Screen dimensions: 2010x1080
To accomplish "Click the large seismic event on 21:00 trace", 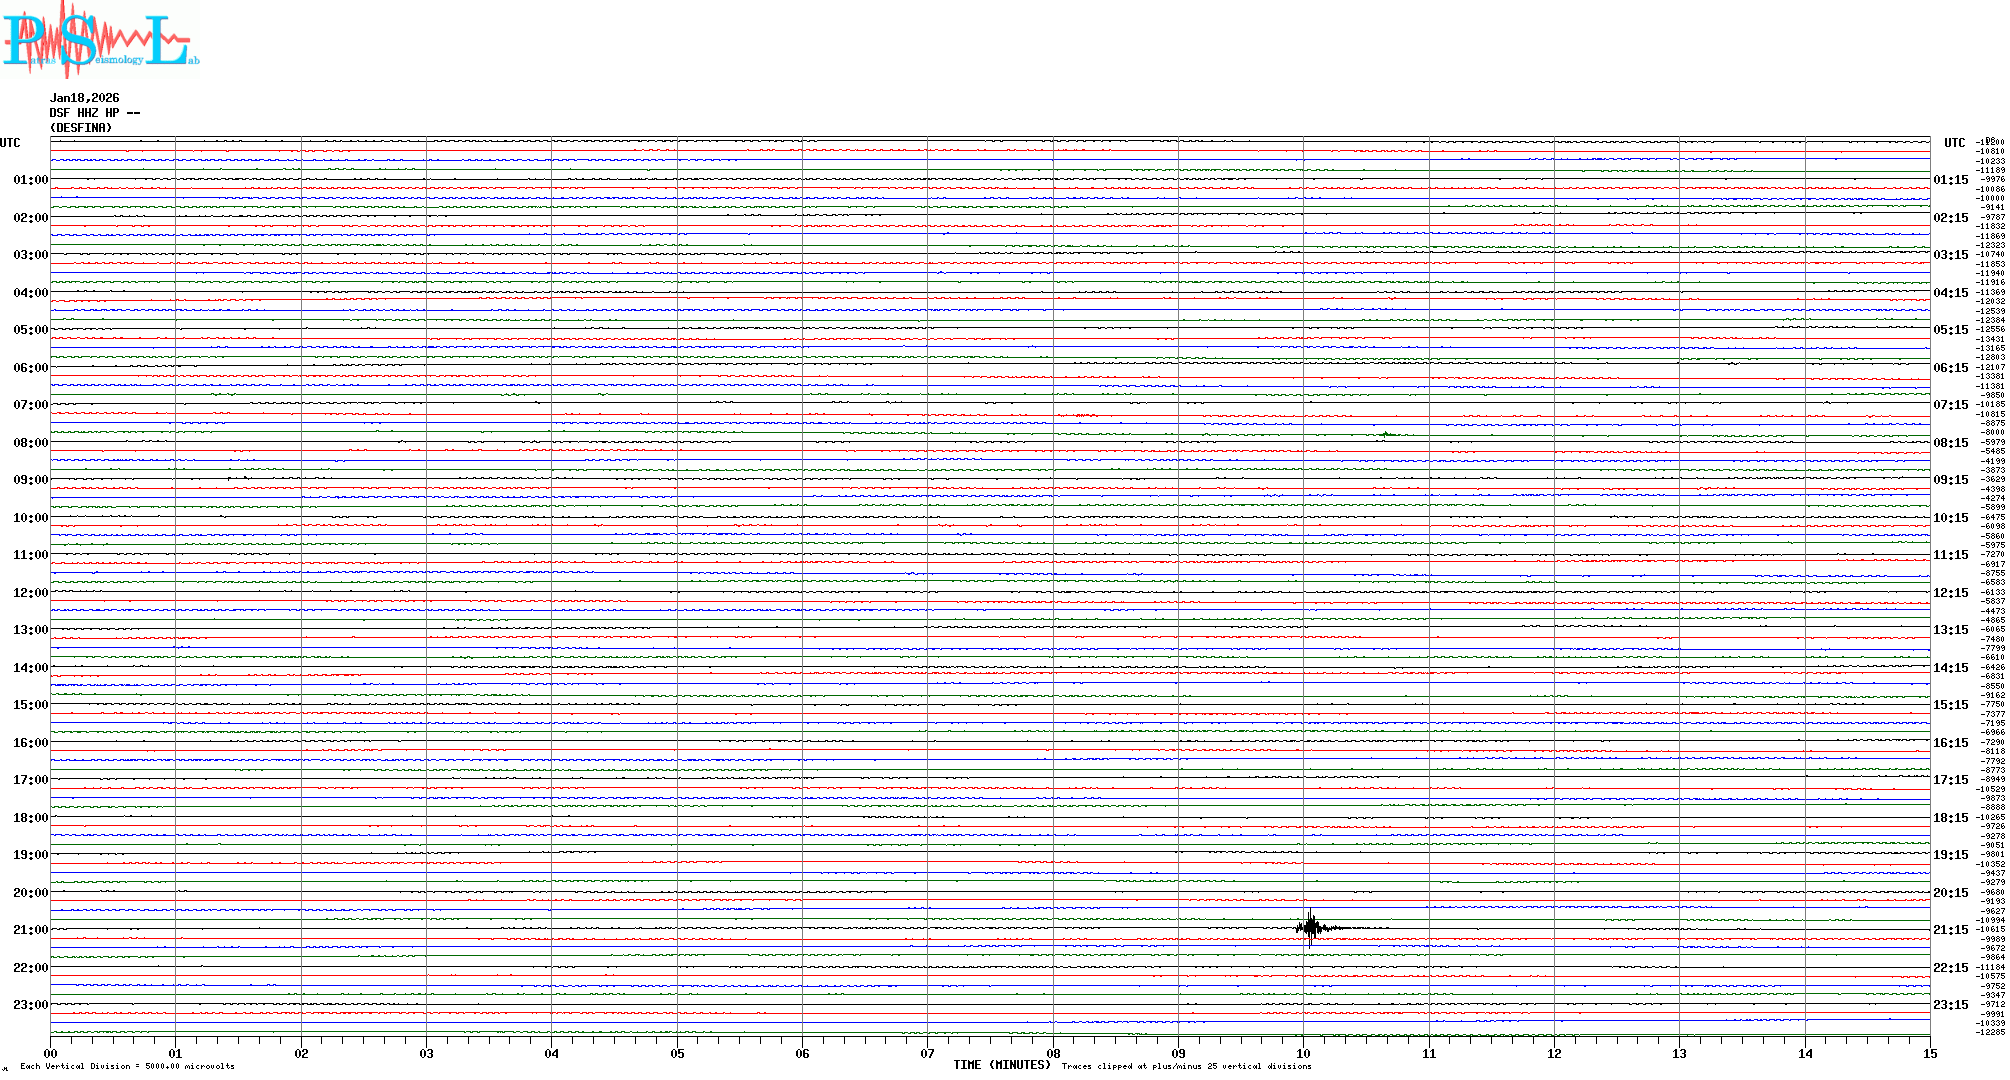I will [x=1310, y=928].
